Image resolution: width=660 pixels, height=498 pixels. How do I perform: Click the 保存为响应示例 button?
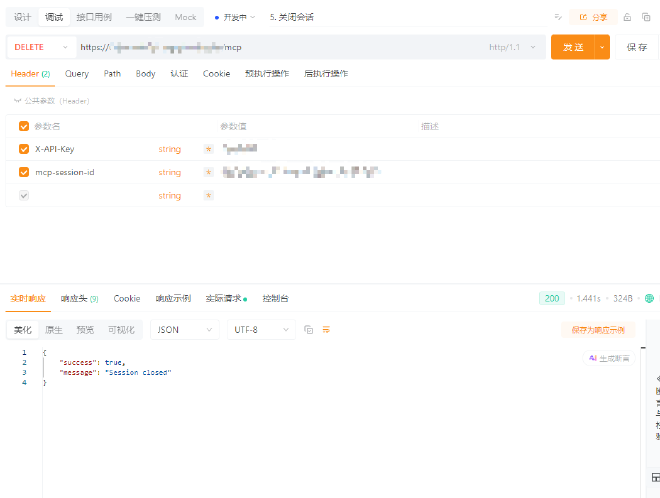[x=597, y=329]
